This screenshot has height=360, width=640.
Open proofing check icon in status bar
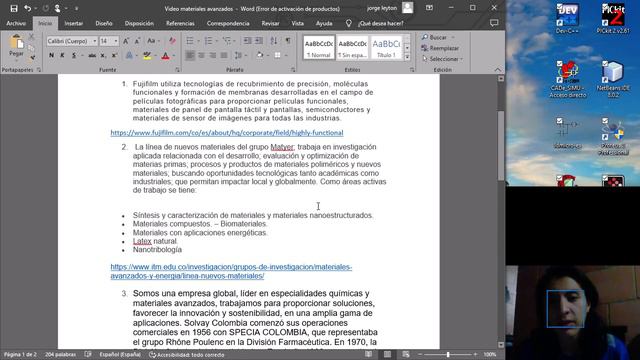(88, 354)
